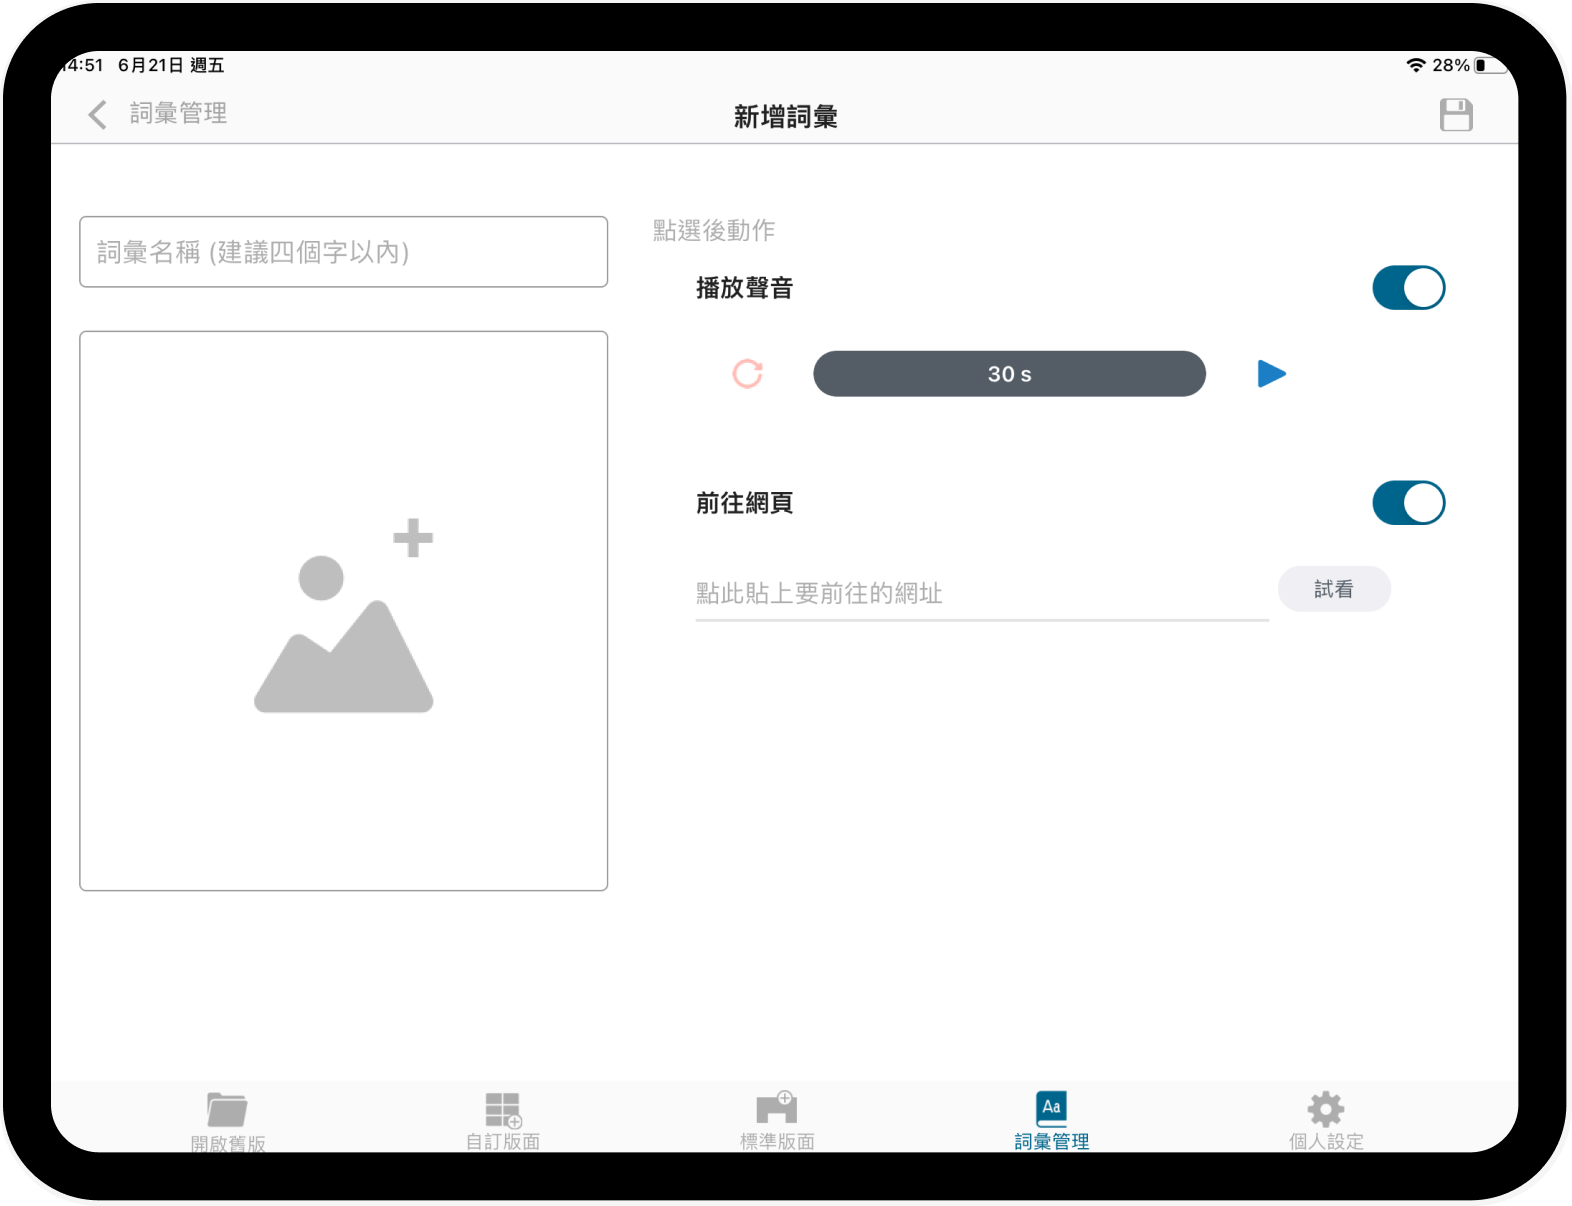1572x1206 pixels.
Task: Go back using the left chevron arrow
Action: pyautogui.click(x=97, y=114)
